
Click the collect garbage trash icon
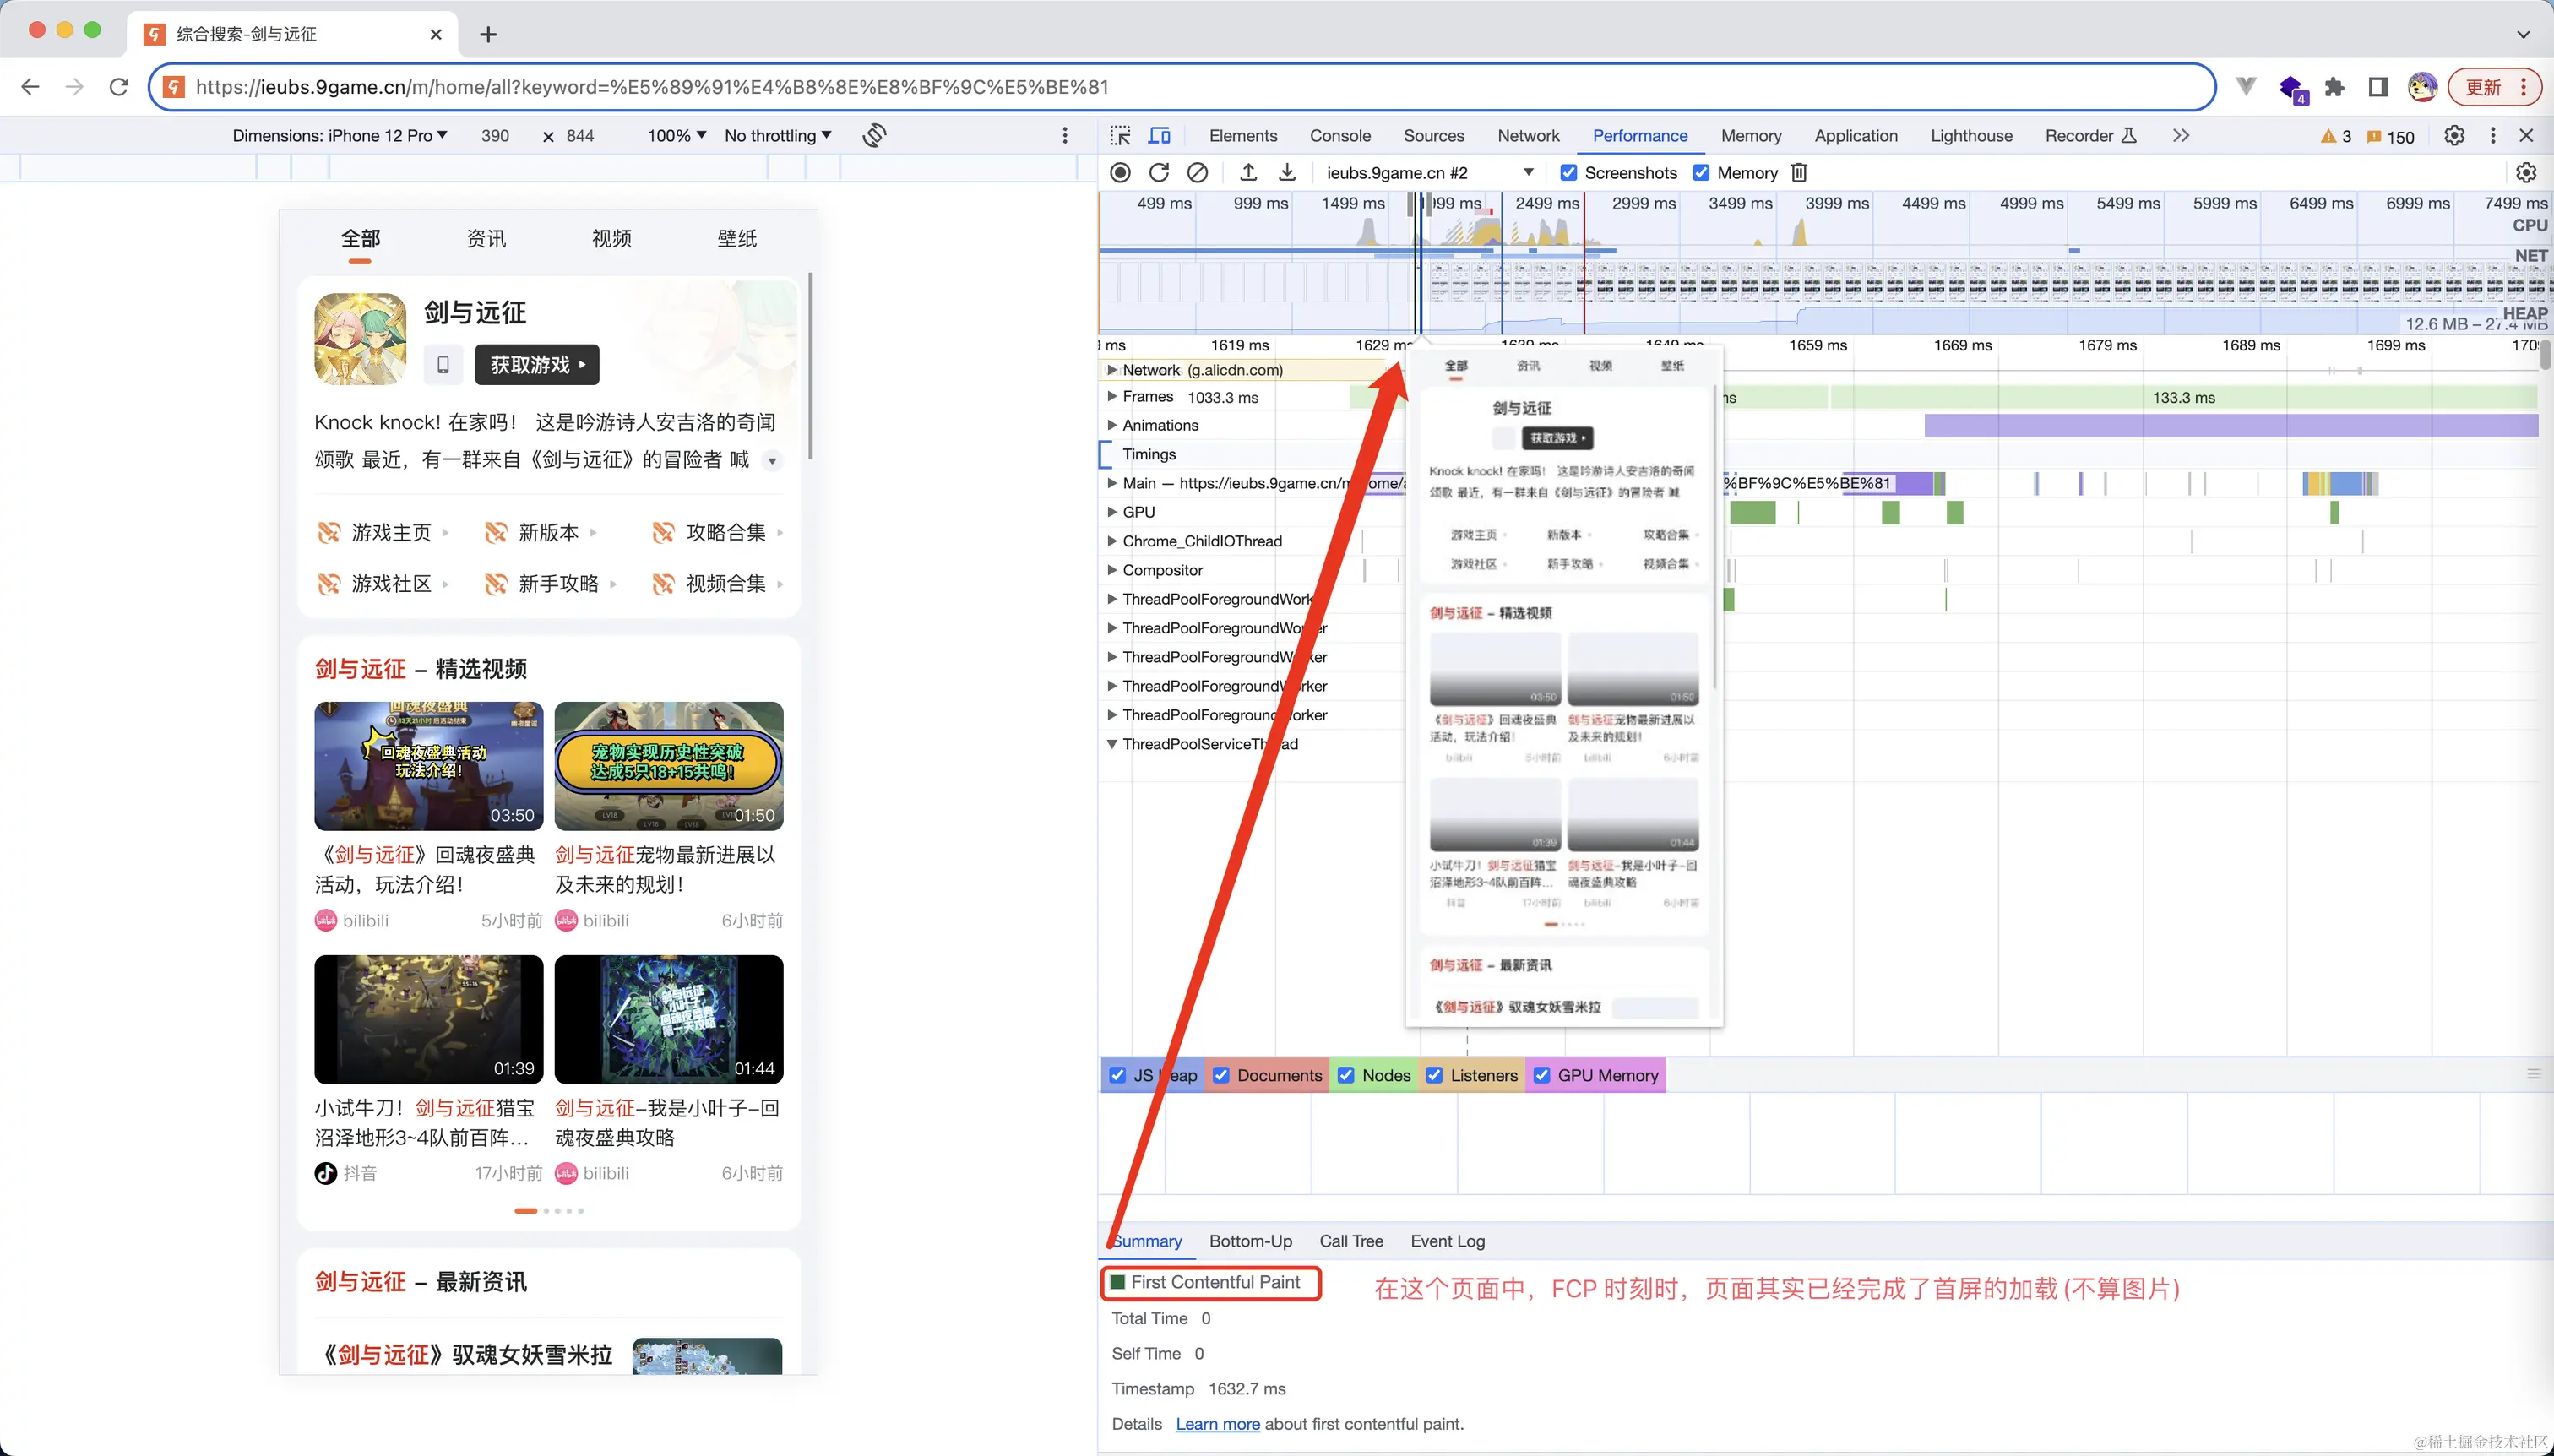(1799, 173)
